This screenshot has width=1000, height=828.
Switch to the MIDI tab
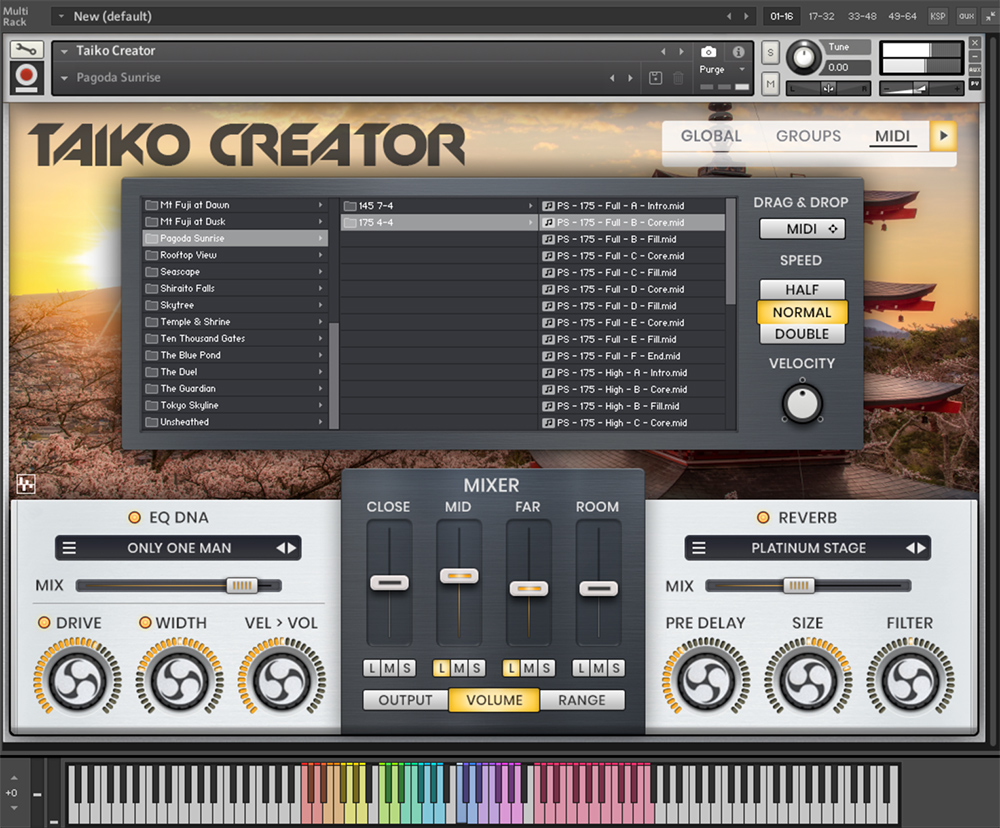(x=892, y=136)
